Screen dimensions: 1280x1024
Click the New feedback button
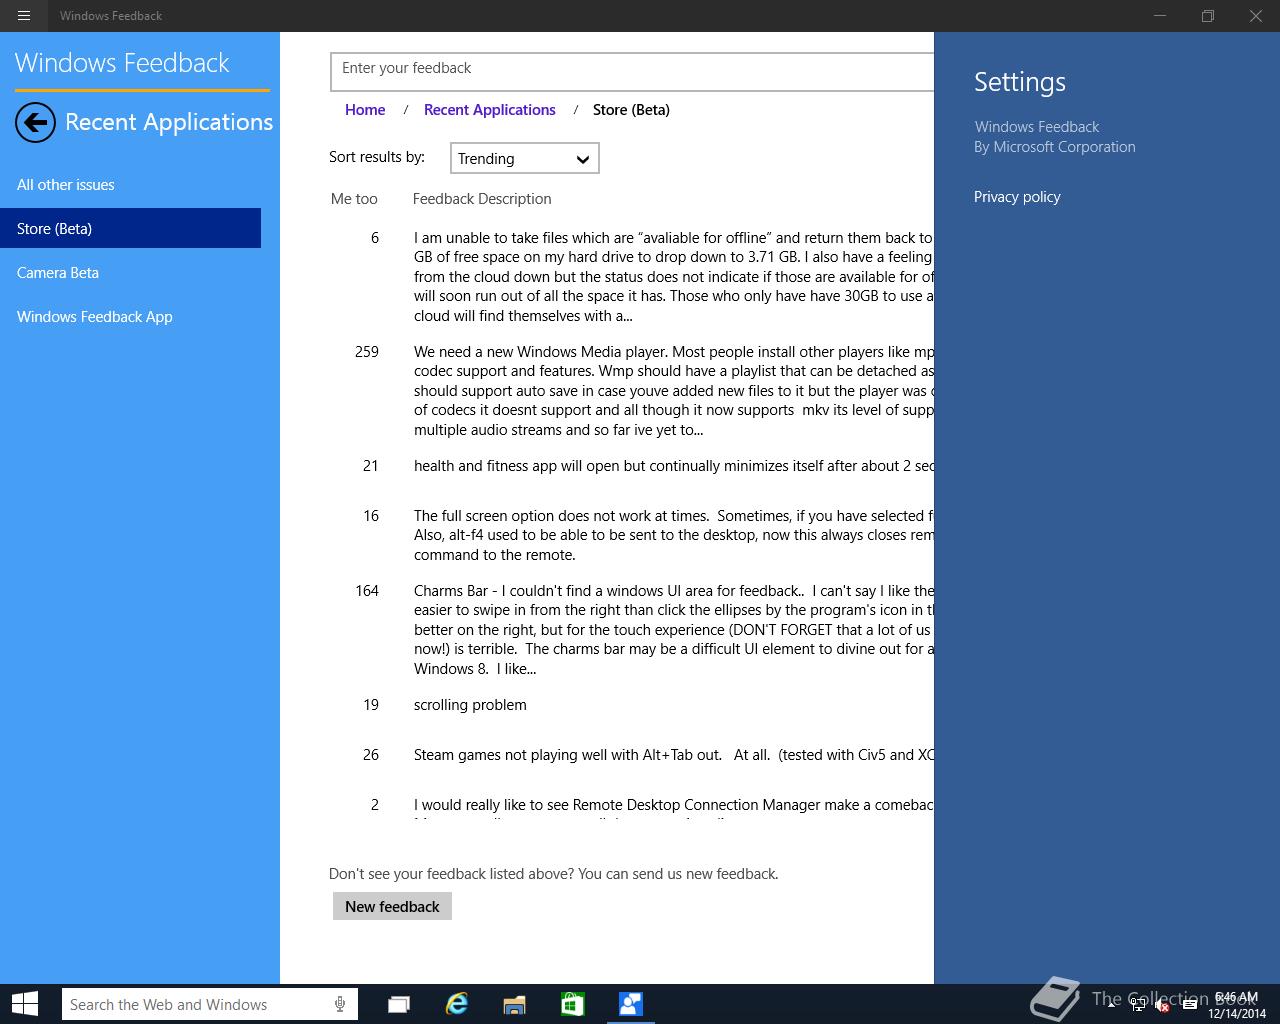392,906
